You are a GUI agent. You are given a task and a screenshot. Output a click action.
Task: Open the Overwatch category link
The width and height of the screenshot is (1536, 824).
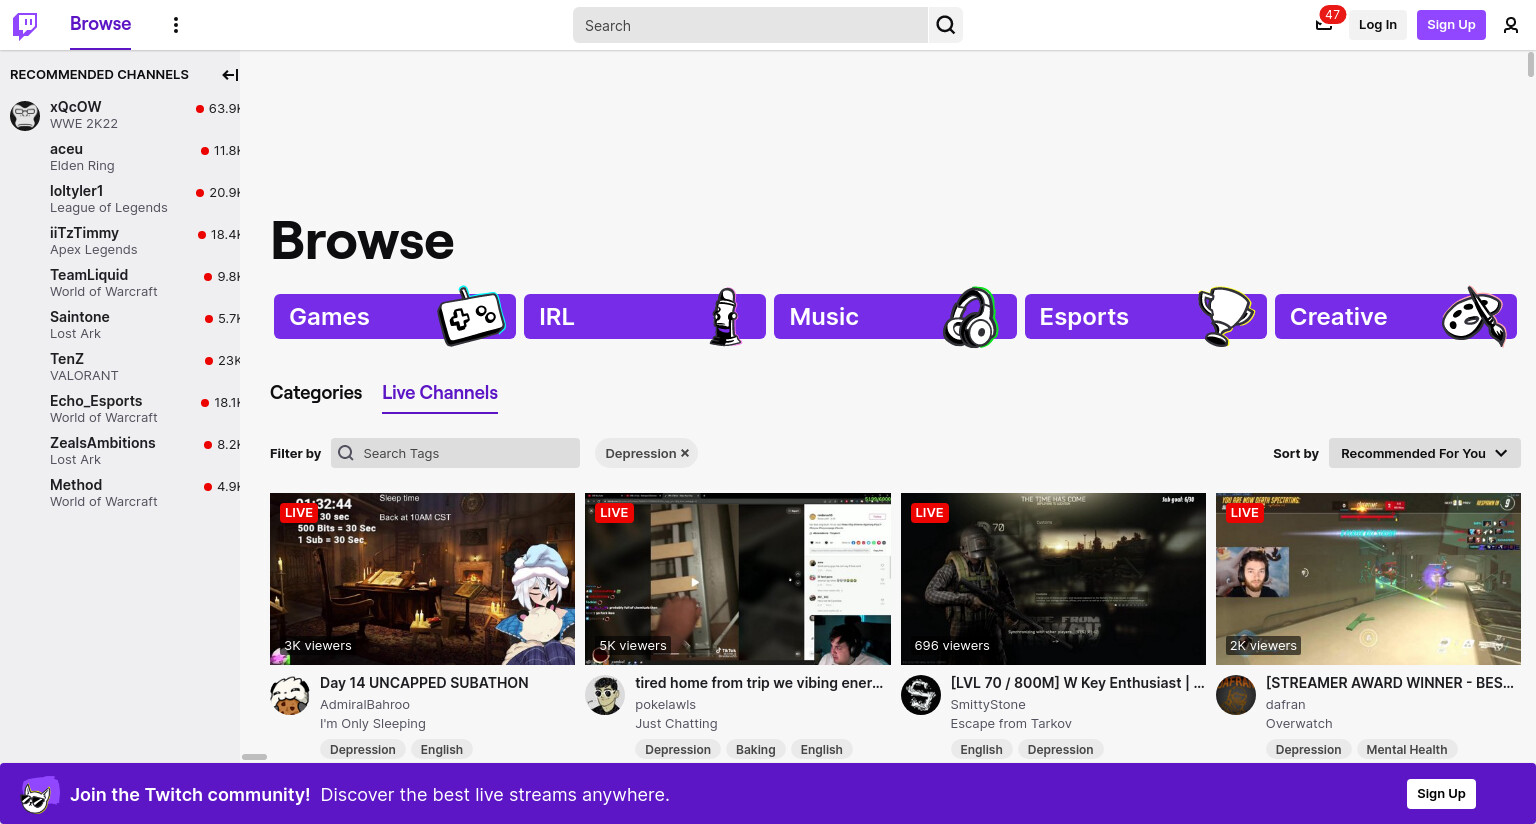[1299, 724]
